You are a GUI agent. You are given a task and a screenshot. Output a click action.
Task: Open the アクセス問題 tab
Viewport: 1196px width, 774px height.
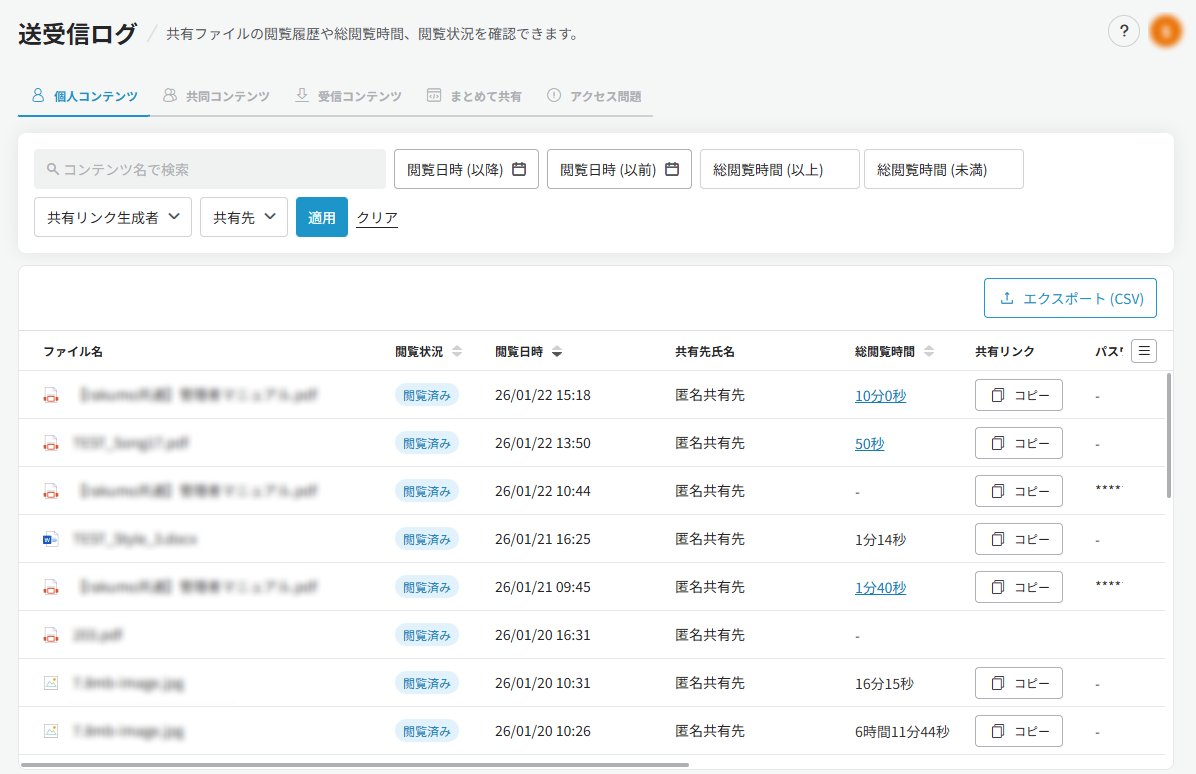coord(594,96)
